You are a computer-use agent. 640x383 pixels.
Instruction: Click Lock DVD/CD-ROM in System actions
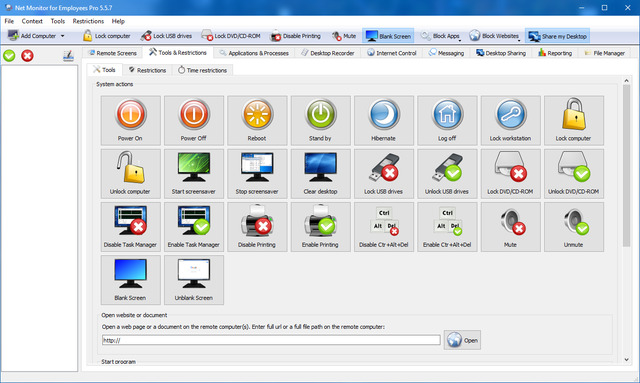pos(511,174)
